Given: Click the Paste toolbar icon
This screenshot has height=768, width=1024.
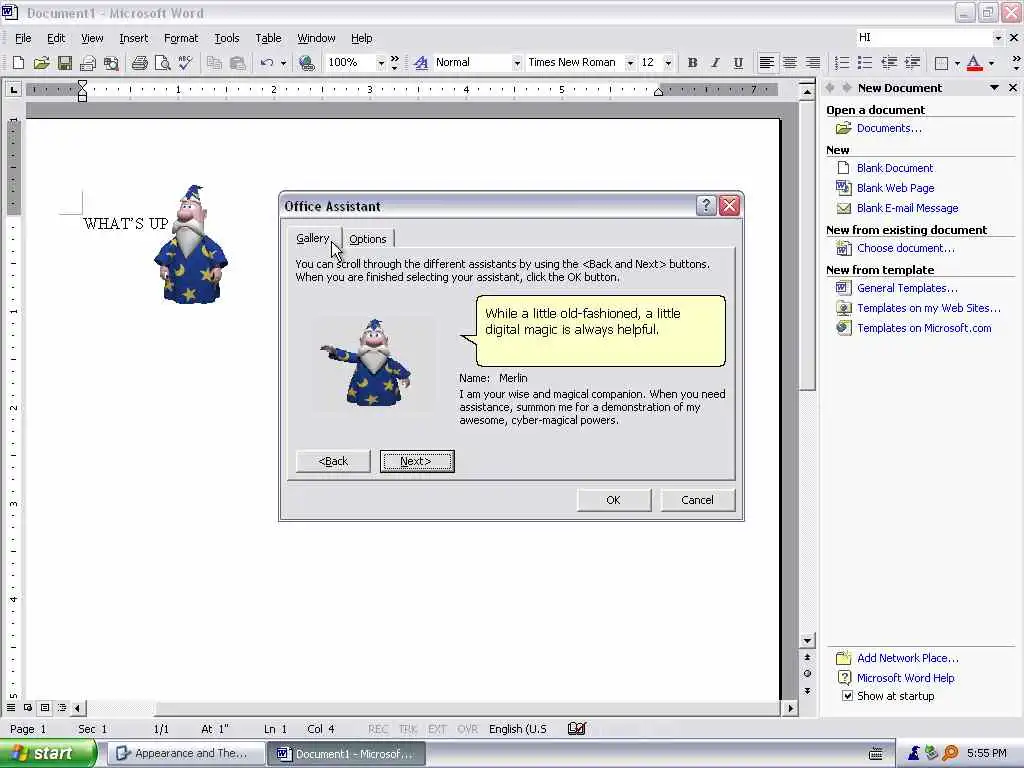Looking at the screenshot, I should 238,63.
